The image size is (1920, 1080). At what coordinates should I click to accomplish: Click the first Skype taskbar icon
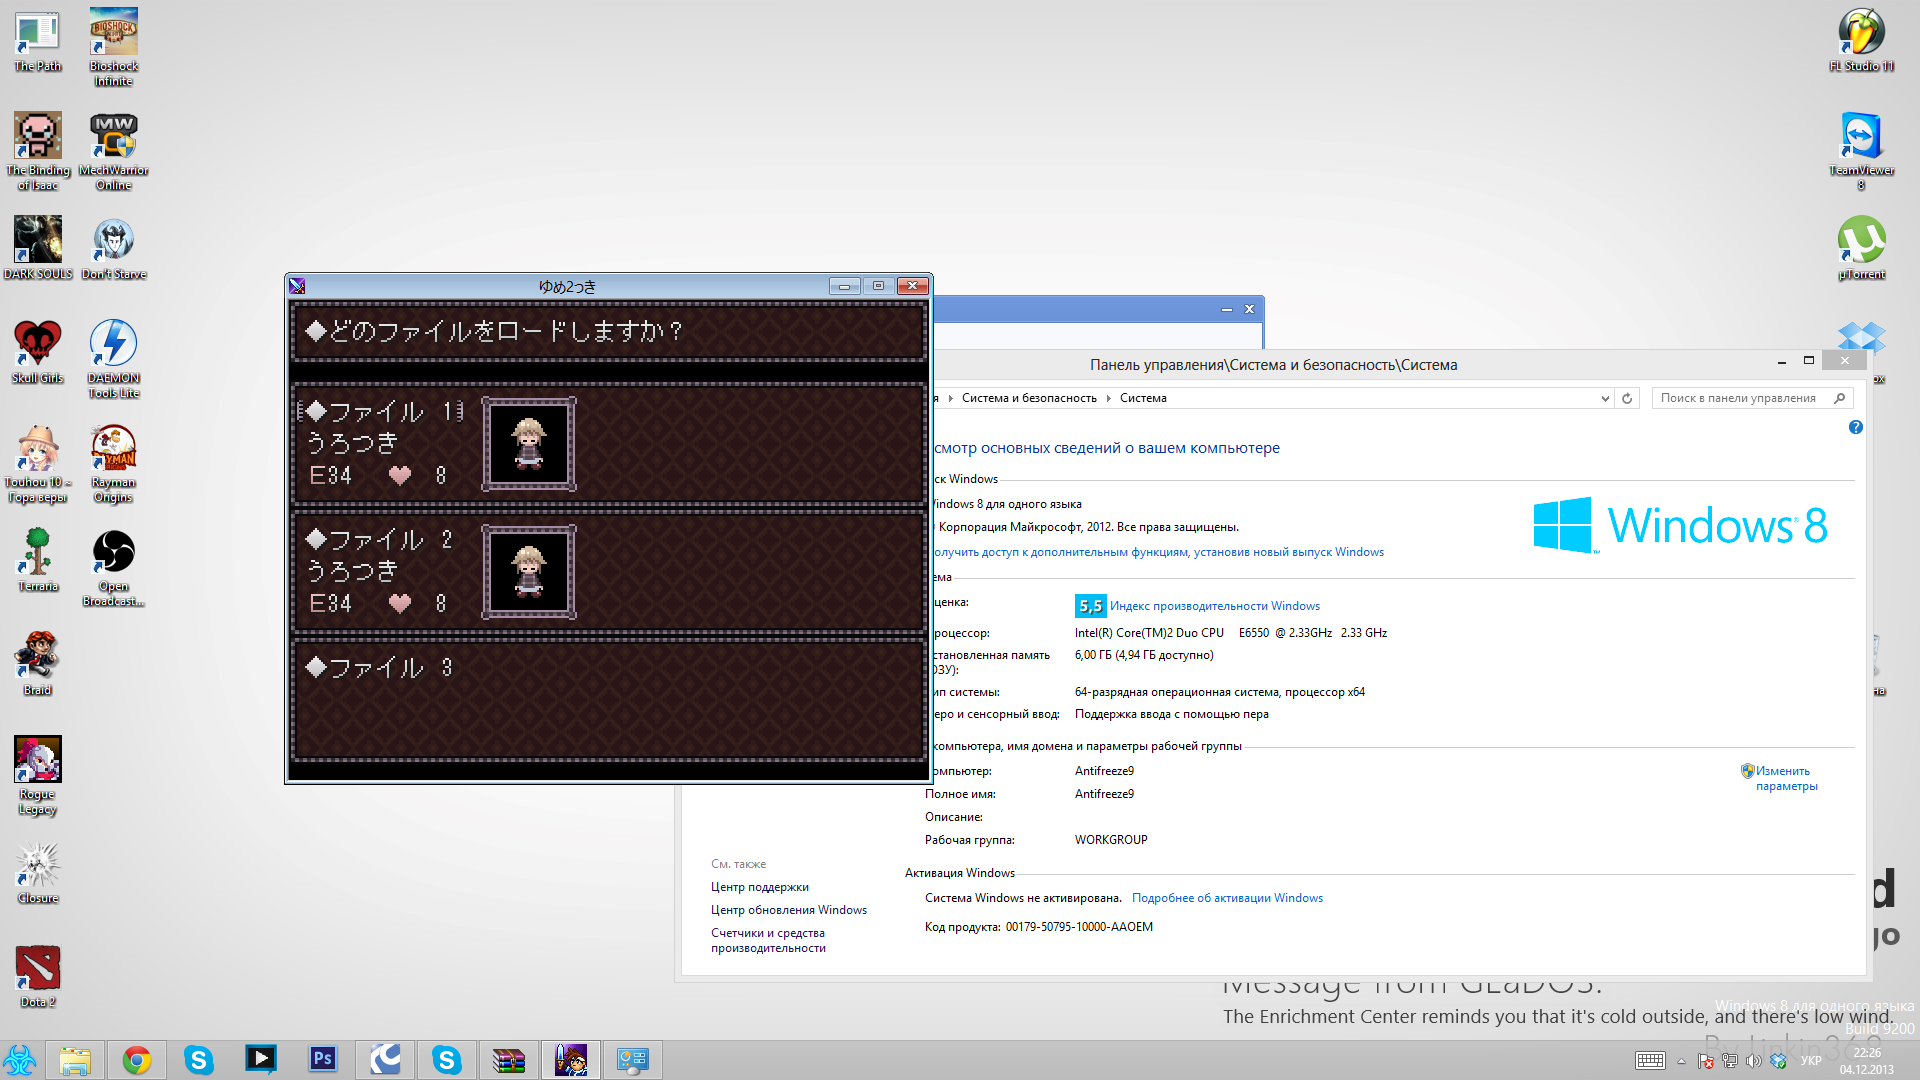coord(199,1060)
